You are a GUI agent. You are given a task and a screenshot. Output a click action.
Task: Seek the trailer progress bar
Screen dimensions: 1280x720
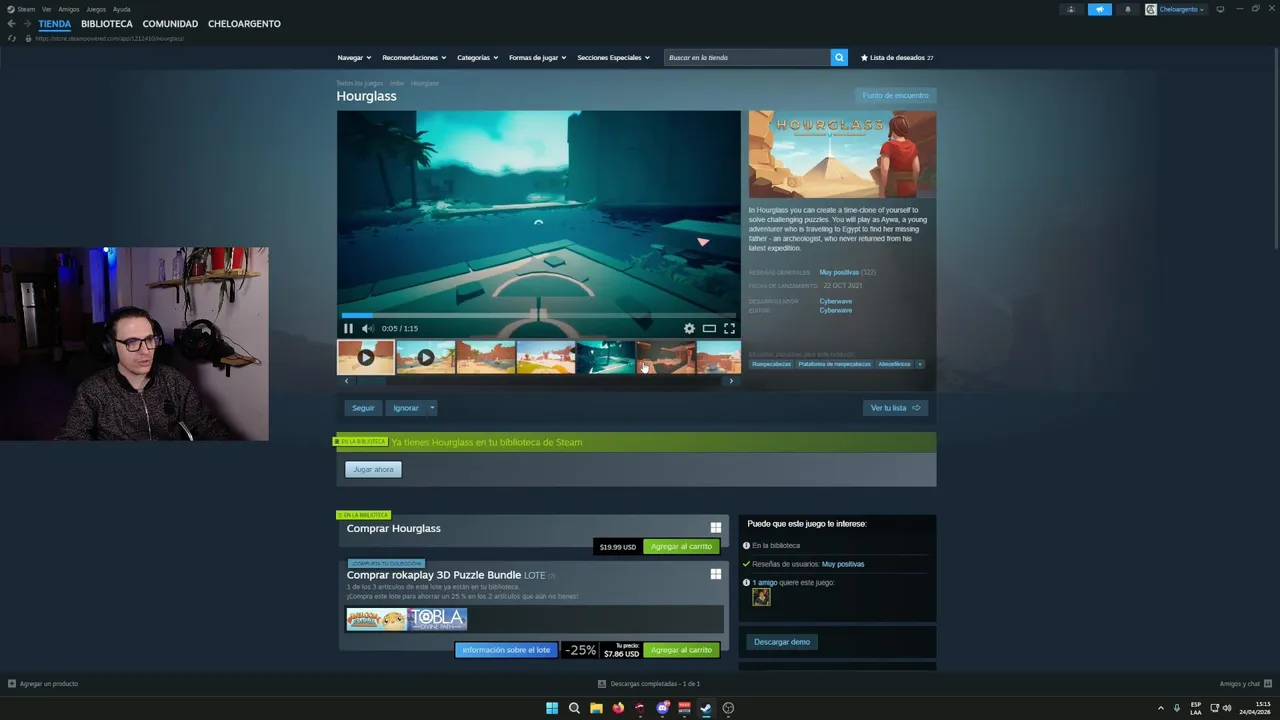[539, 316]
